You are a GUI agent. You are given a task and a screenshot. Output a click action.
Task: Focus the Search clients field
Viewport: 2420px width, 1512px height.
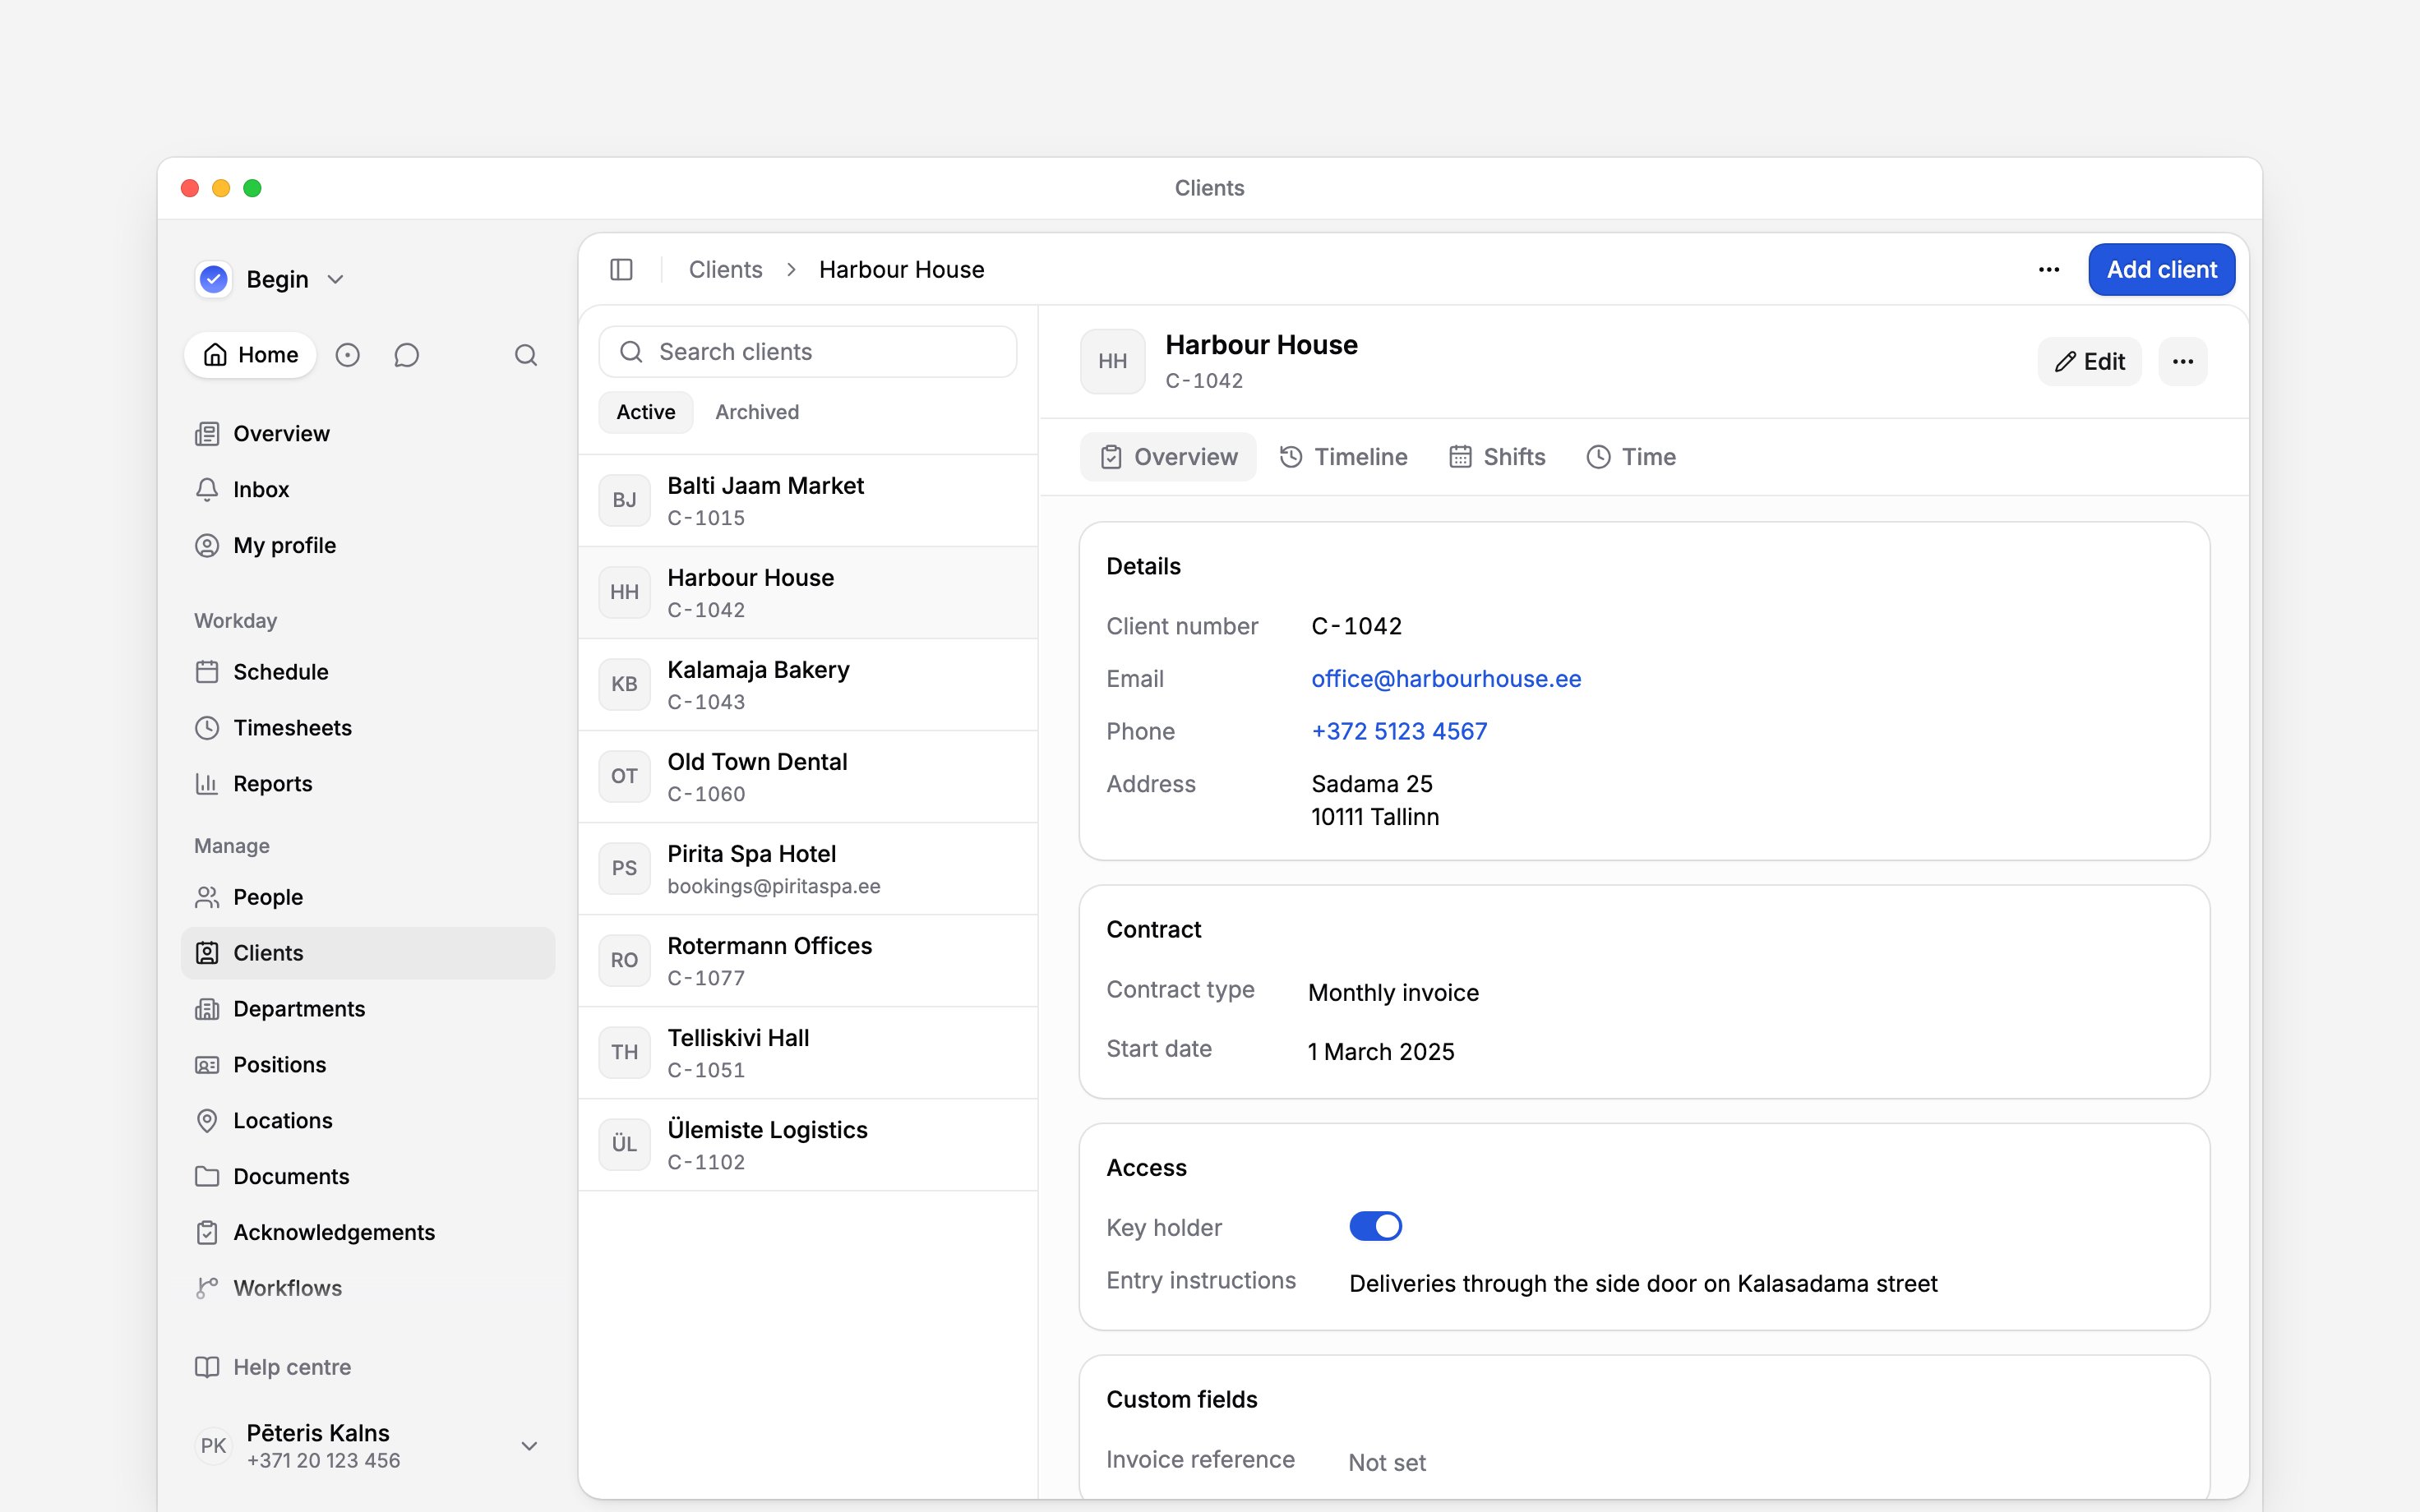pyautogui.click(x=808, y=352)
